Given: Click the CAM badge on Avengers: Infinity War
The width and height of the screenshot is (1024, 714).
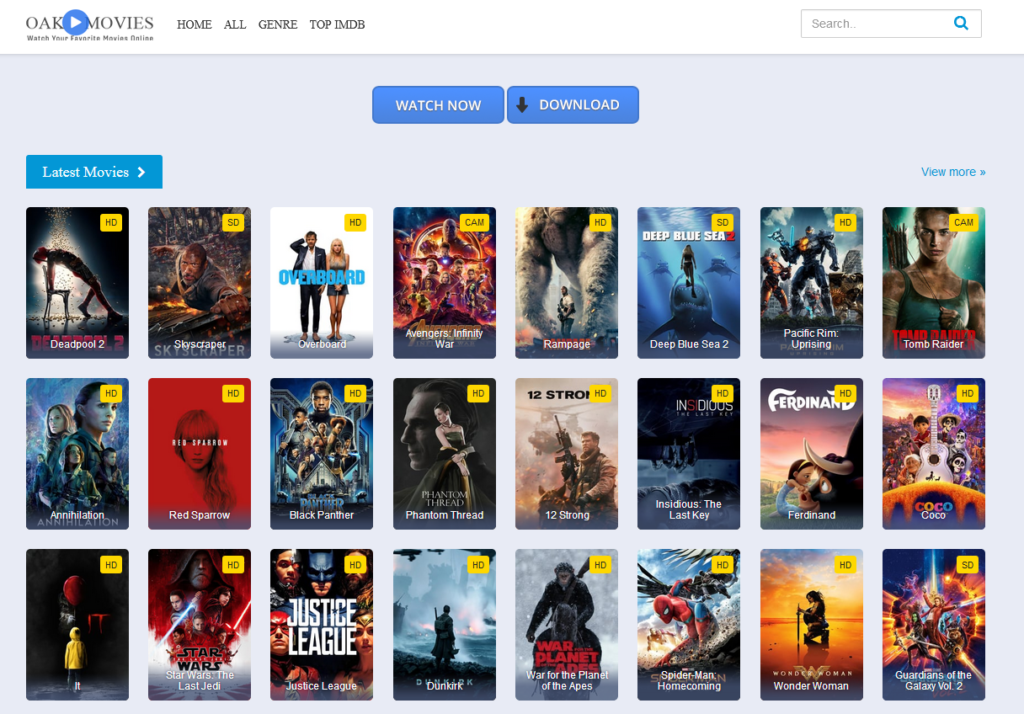Looking at the screenshot, I should click(474, 223).
